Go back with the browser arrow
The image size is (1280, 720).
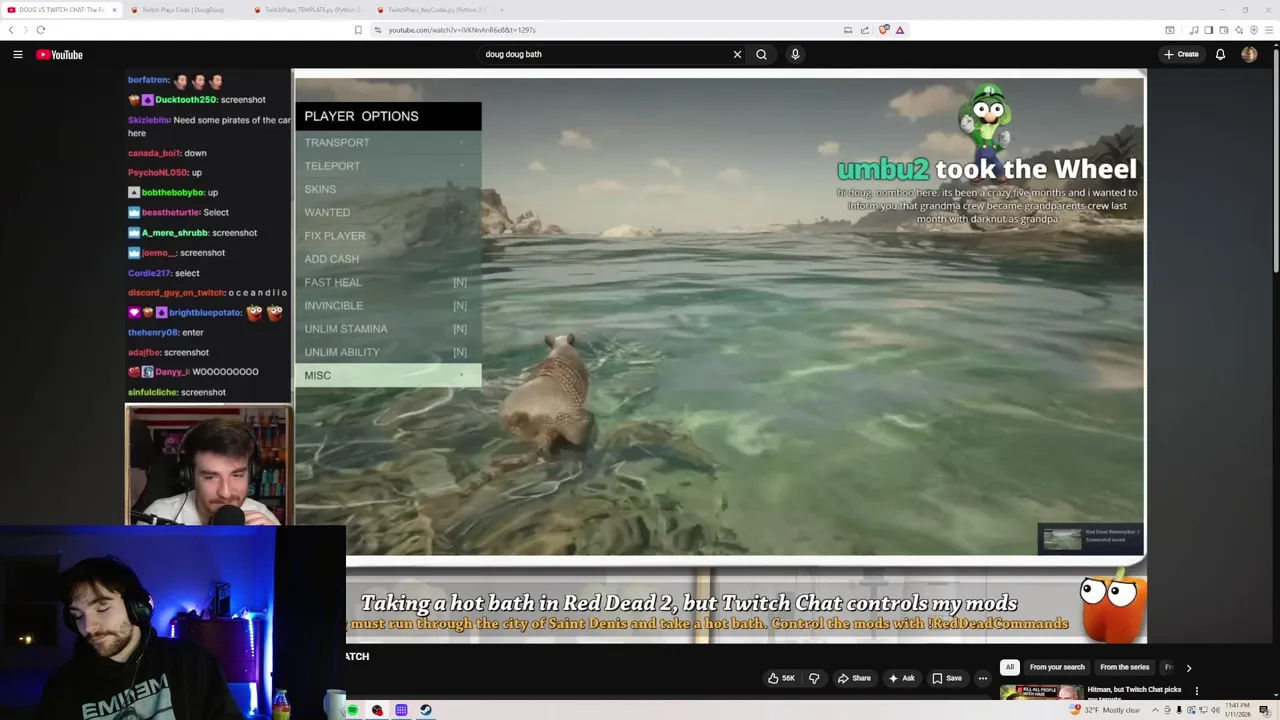click(11, 30)
